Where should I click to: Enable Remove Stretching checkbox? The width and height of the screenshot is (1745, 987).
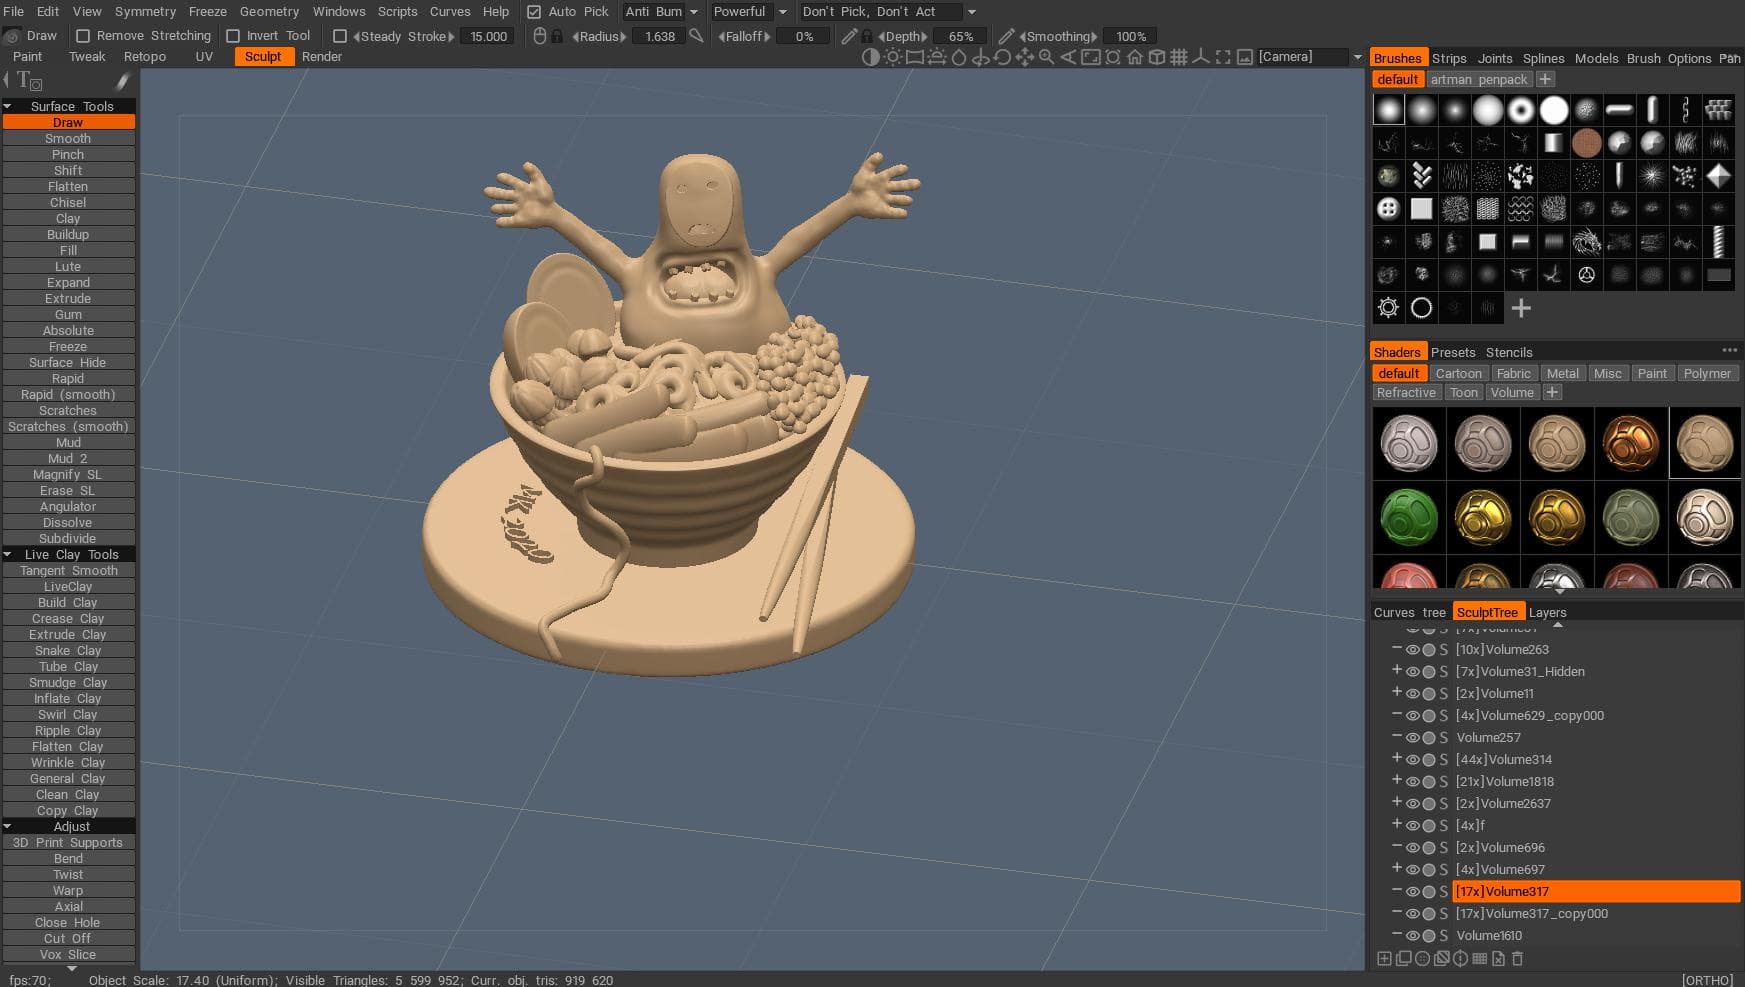84,36
